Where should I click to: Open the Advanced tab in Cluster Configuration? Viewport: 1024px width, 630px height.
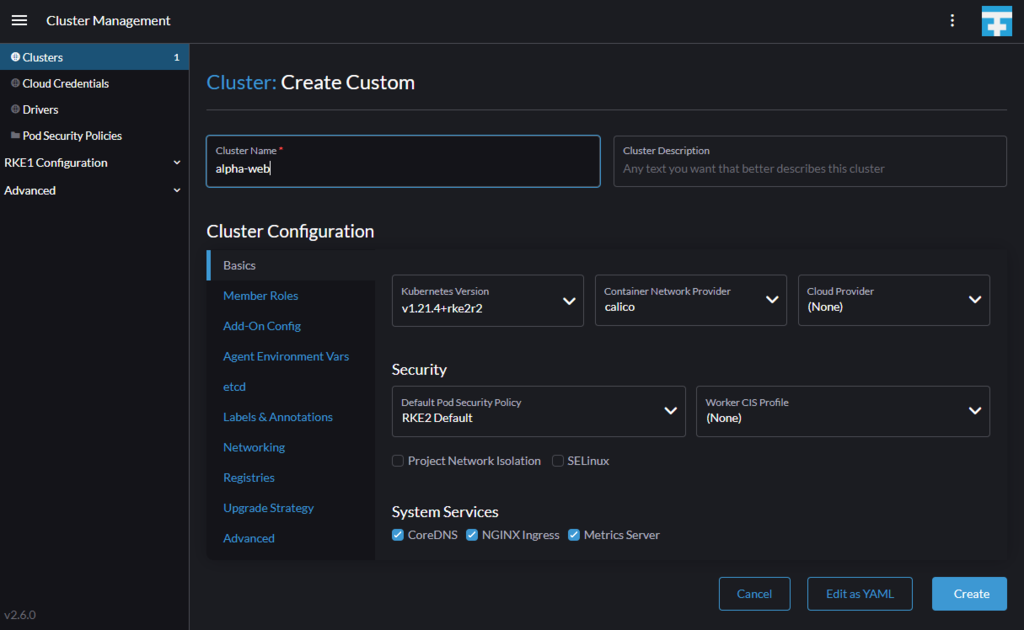pyautogui.click(x=249, y=539)
